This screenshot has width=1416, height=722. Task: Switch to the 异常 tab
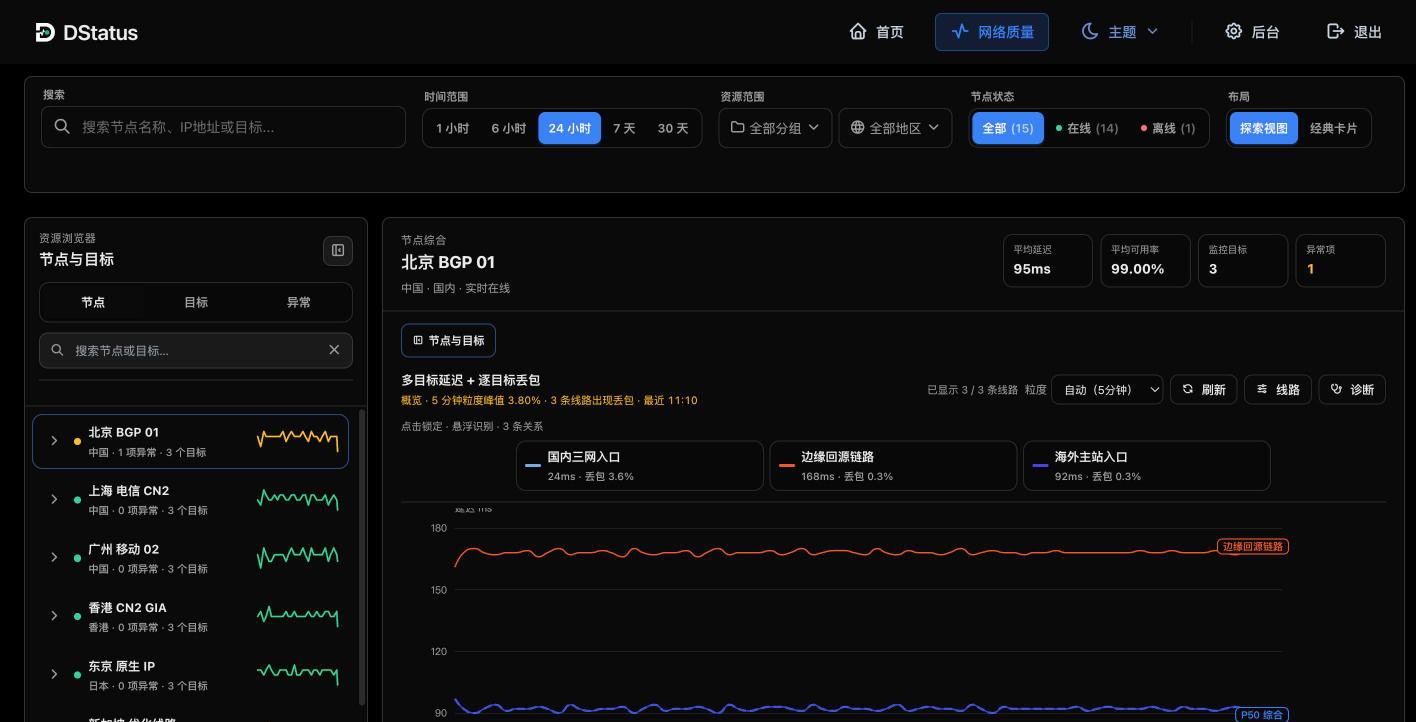(299, 302)
